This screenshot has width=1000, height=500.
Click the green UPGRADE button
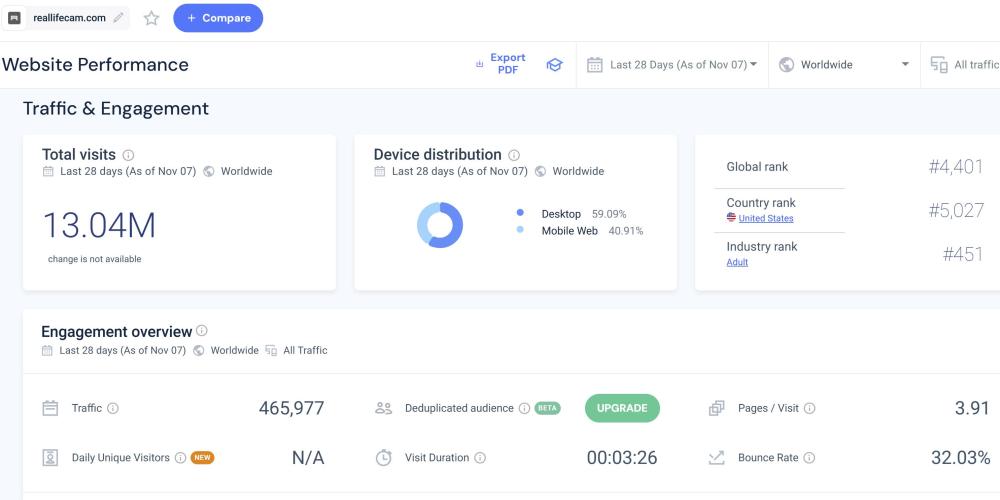point(622,408)
